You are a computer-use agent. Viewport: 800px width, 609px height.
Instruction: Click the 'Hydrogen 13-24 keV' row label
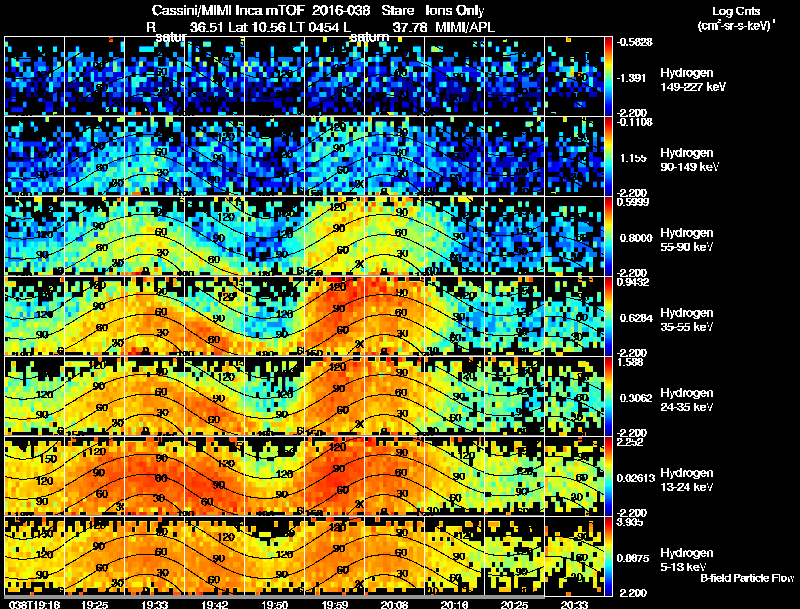(687, 480)
